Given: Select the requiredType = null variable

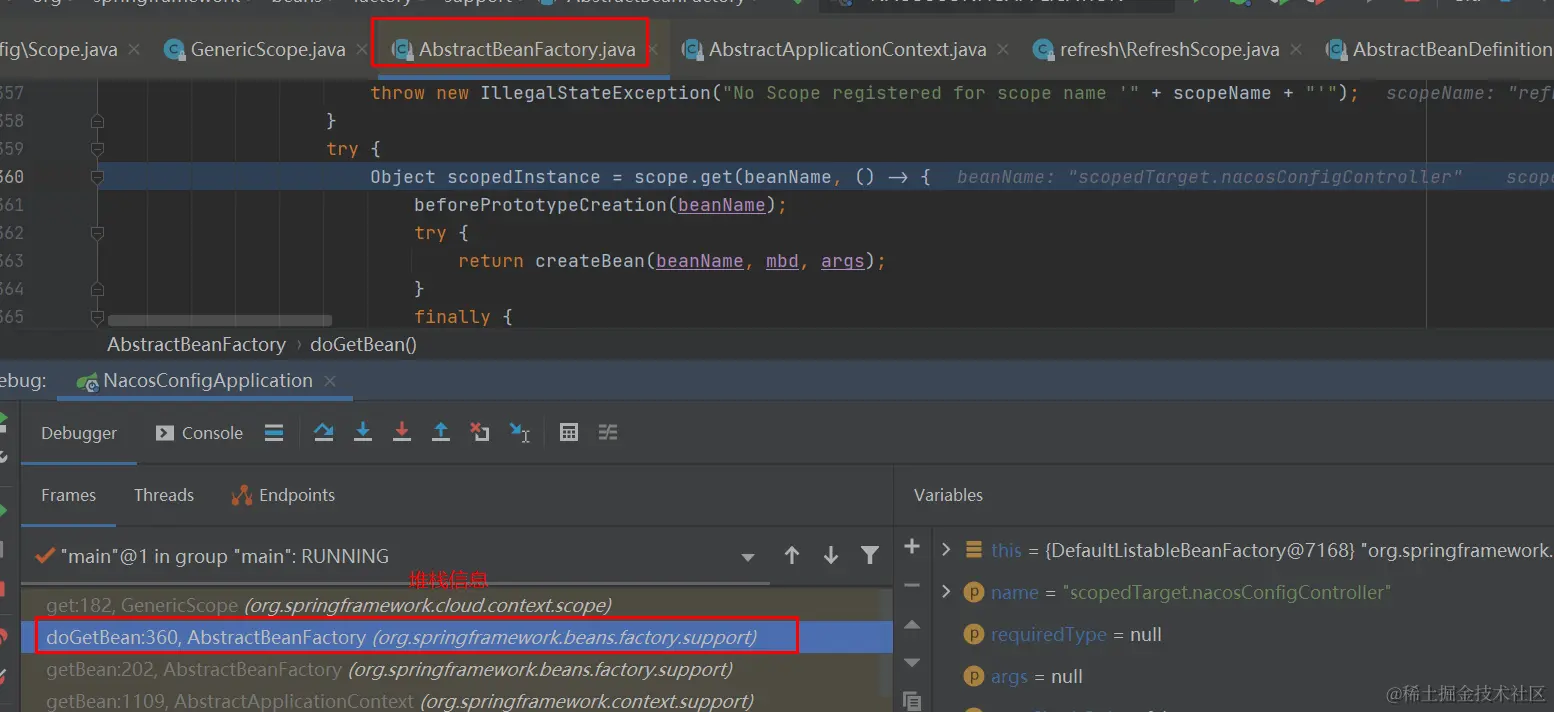Looking at the screenshot, I should click(1244, 634).
